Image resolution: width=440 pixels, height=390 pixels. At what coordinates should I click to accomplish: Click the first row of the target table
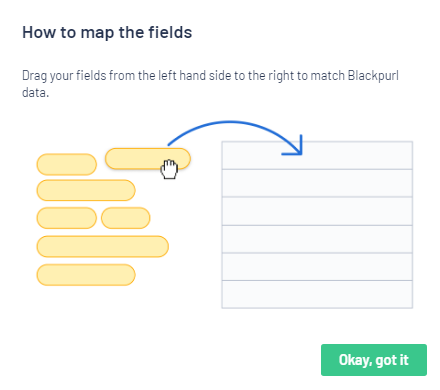point(317,155)
